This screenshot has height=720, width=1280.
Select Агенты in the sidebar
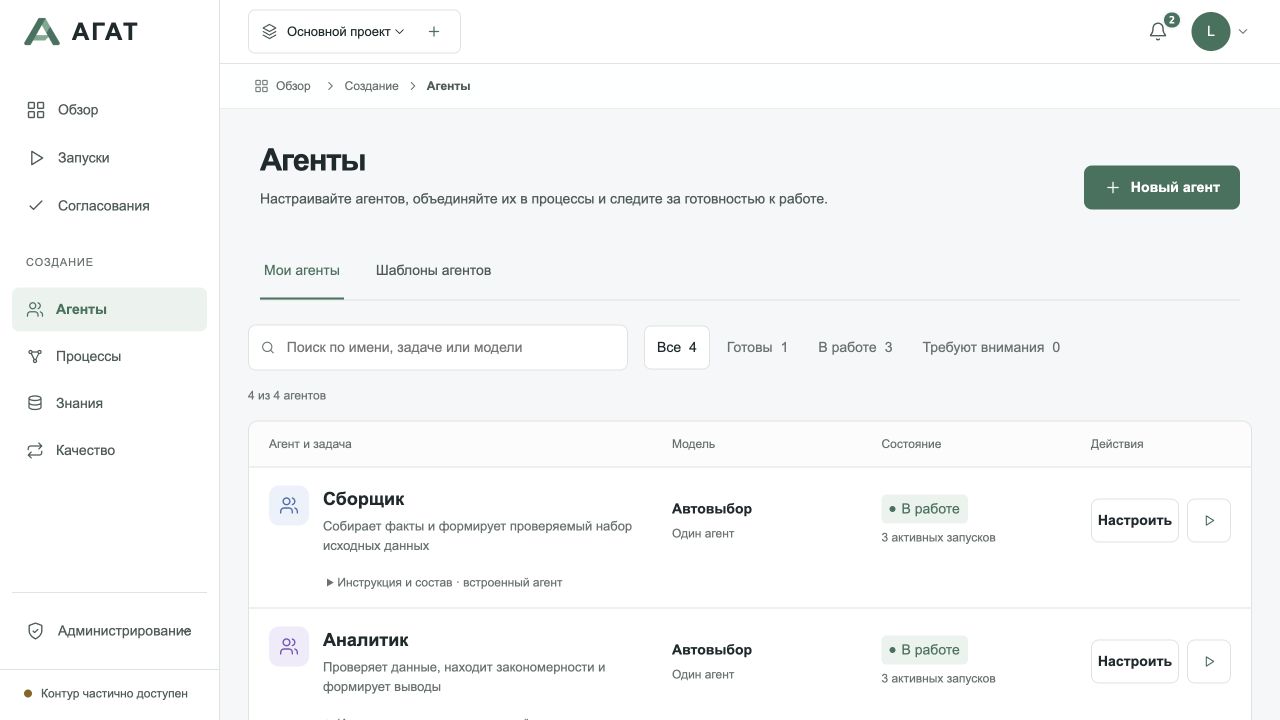109,309
